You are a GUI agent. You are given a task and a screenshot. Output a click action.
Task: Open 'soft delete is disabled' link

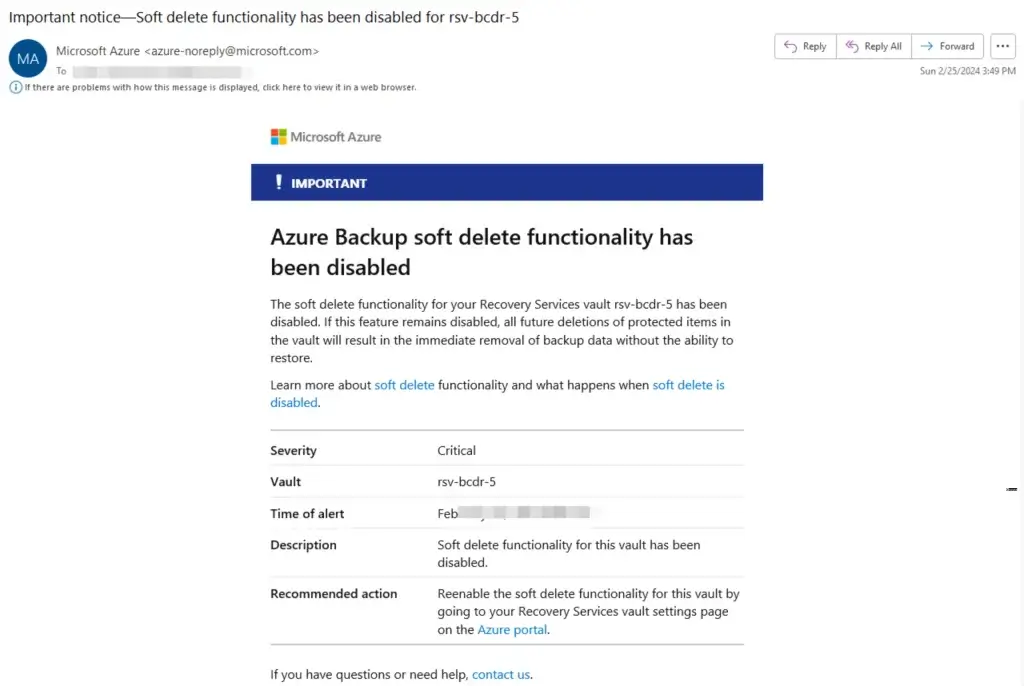coord(498,394)
